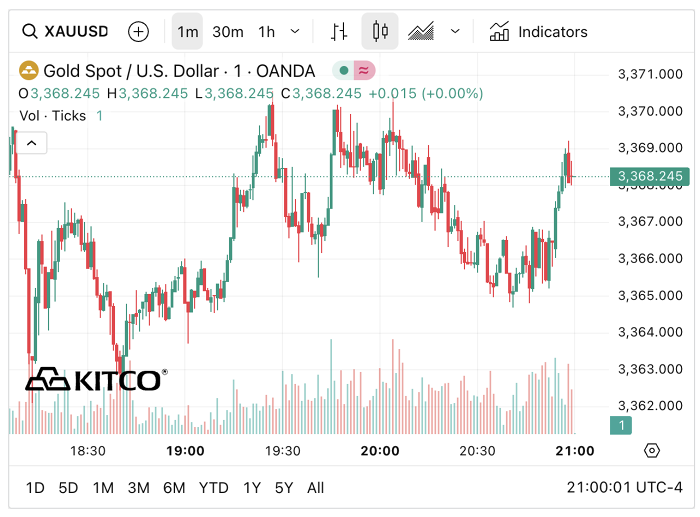Click the compare or add symbol plus icon
This screenshot has height=517, width=700.
pyautogui.click(x=138, y=32)
